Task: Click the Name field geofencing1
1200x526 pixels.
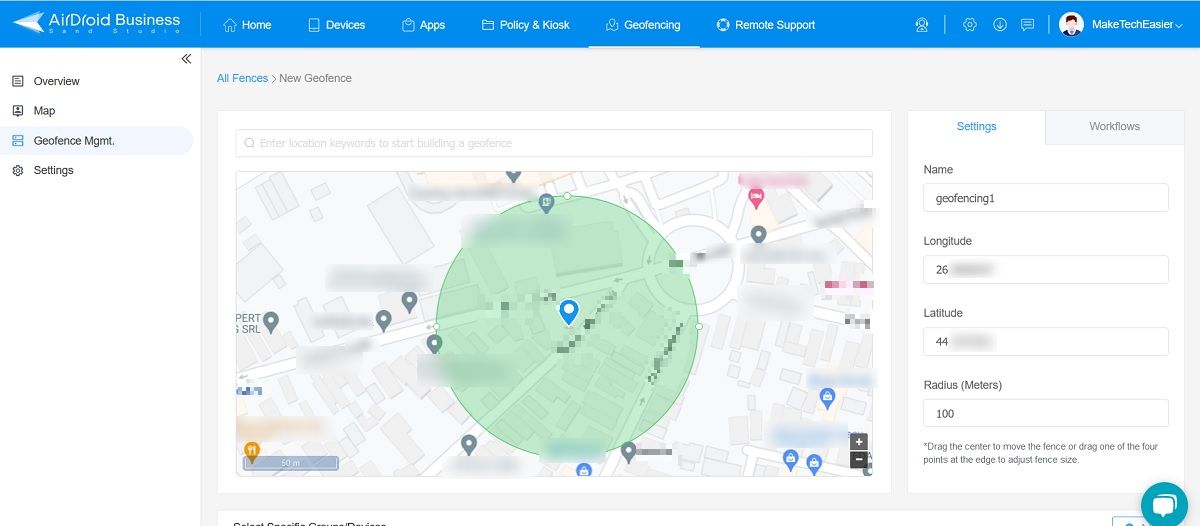Action: coord(1046,198)
